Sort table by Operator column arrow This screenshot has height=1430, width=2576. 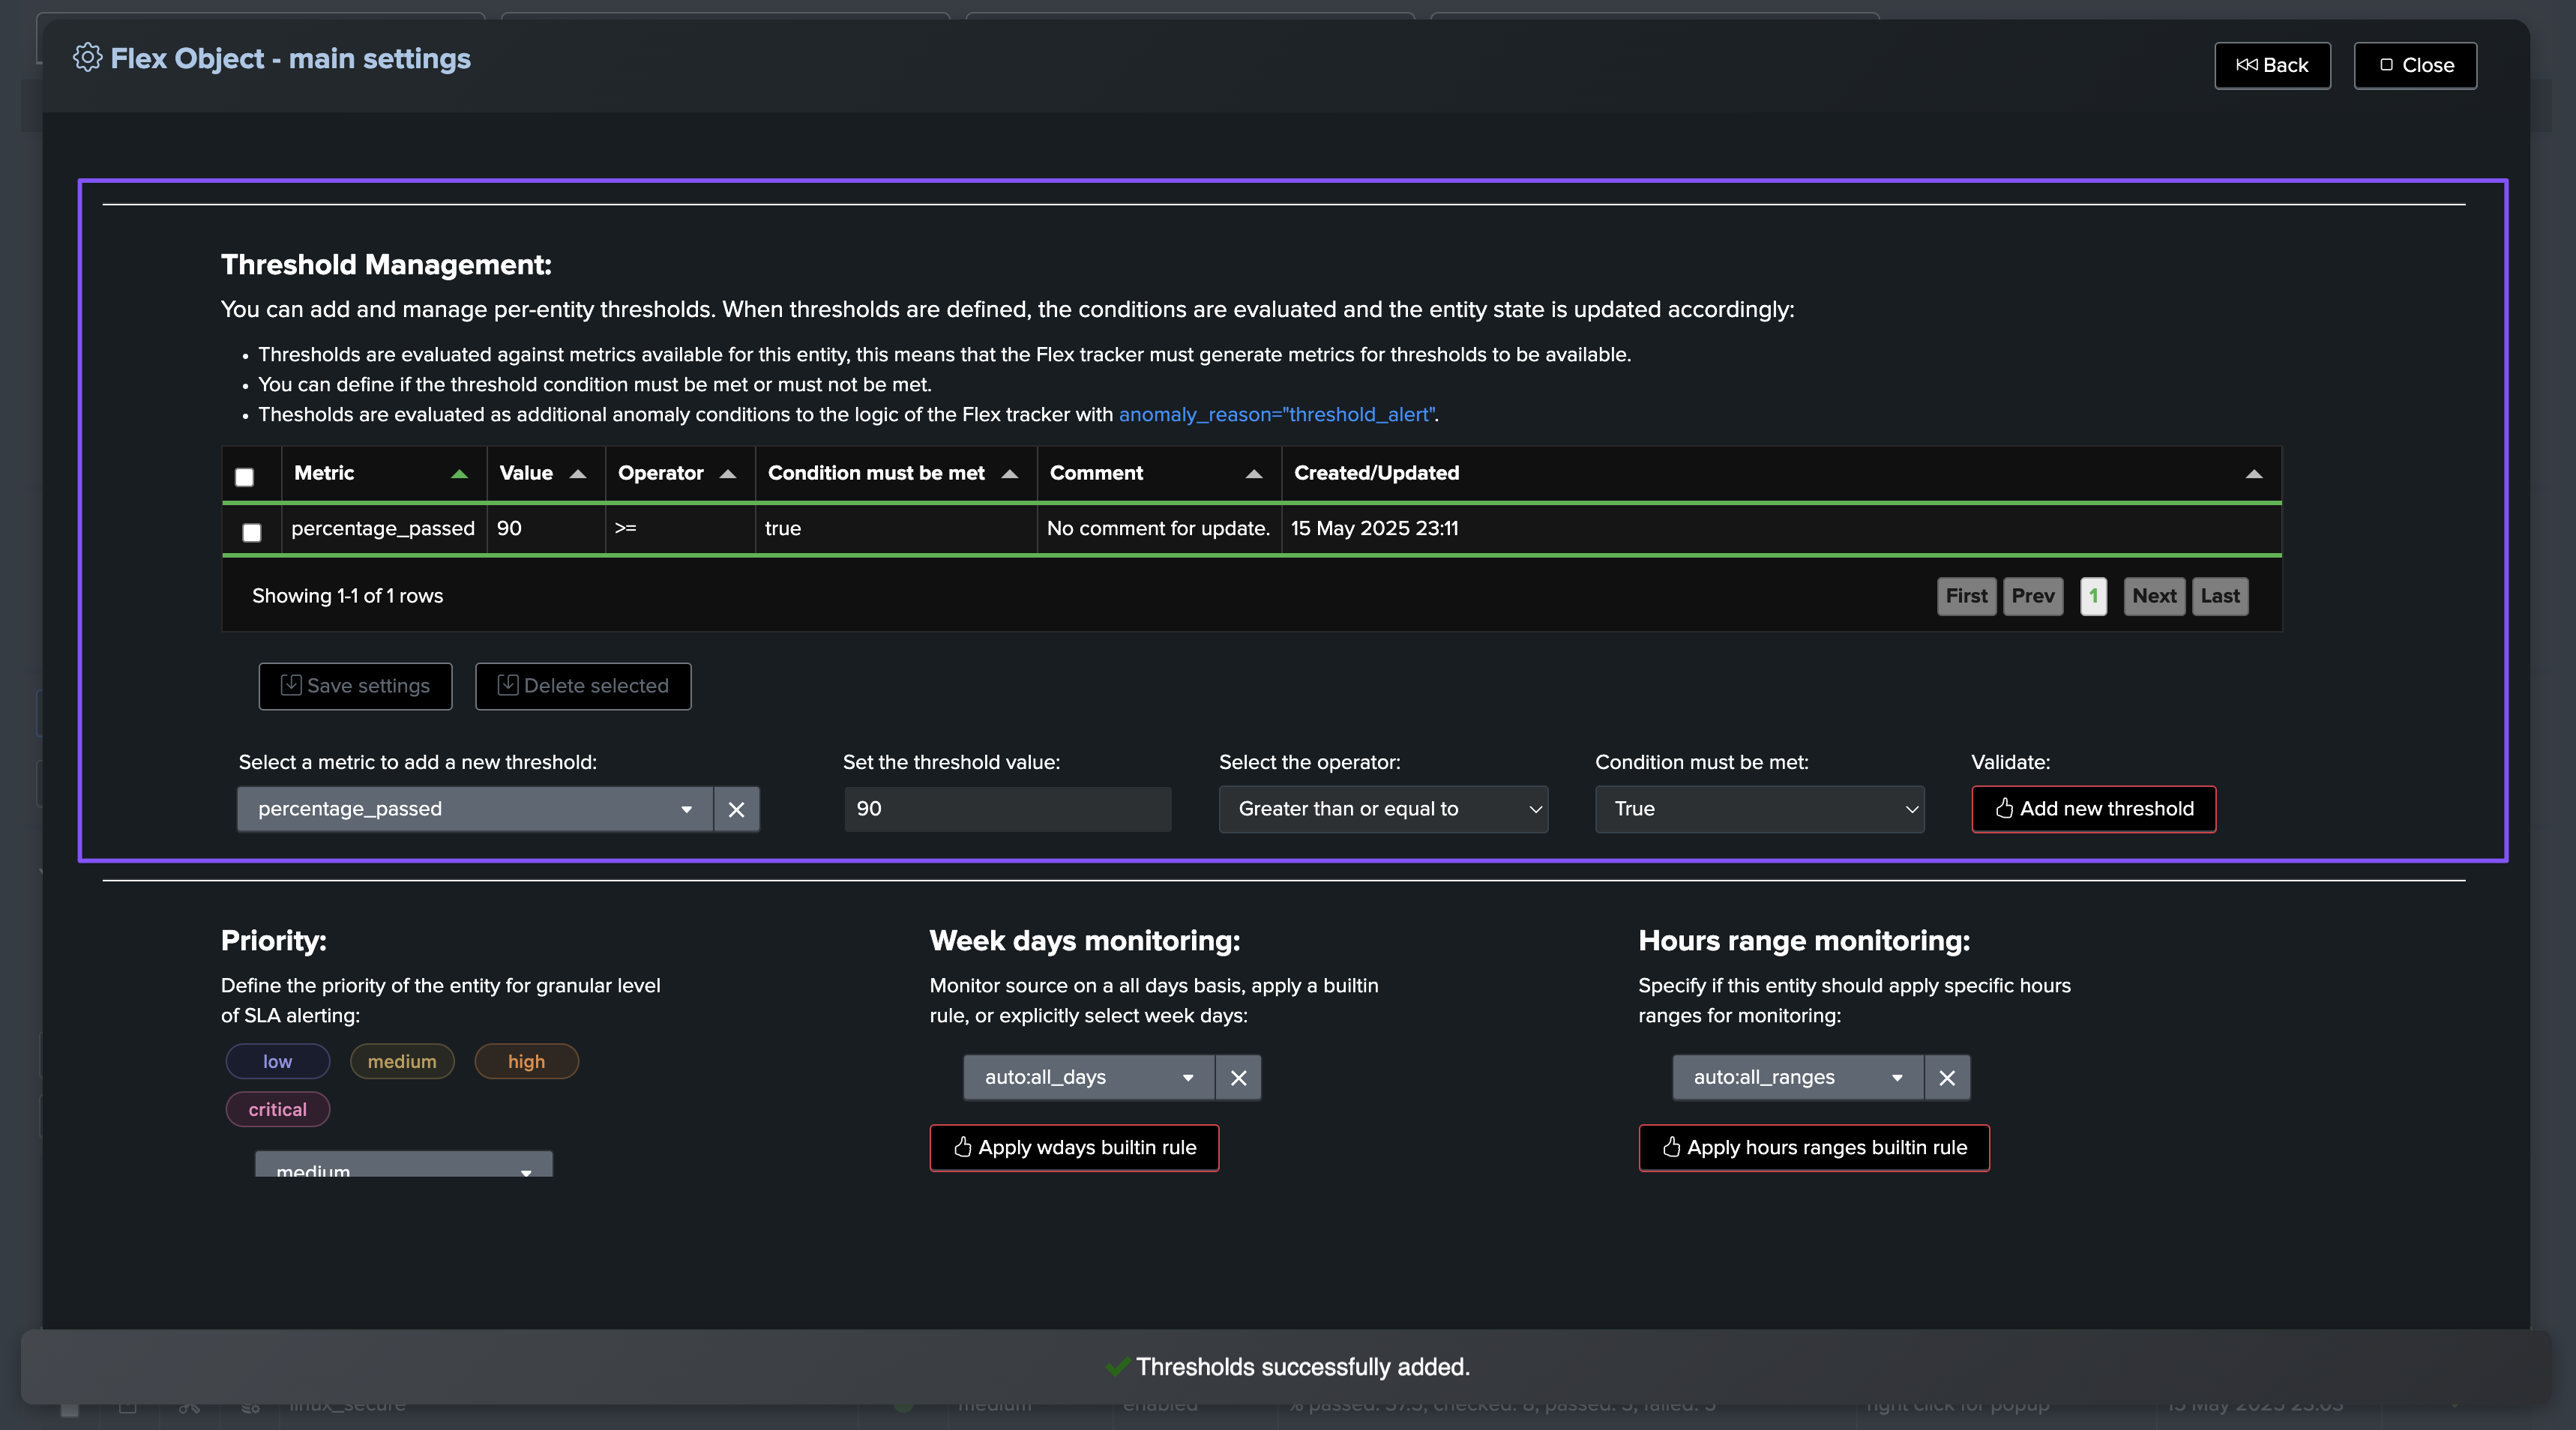[x=728, y=474]
